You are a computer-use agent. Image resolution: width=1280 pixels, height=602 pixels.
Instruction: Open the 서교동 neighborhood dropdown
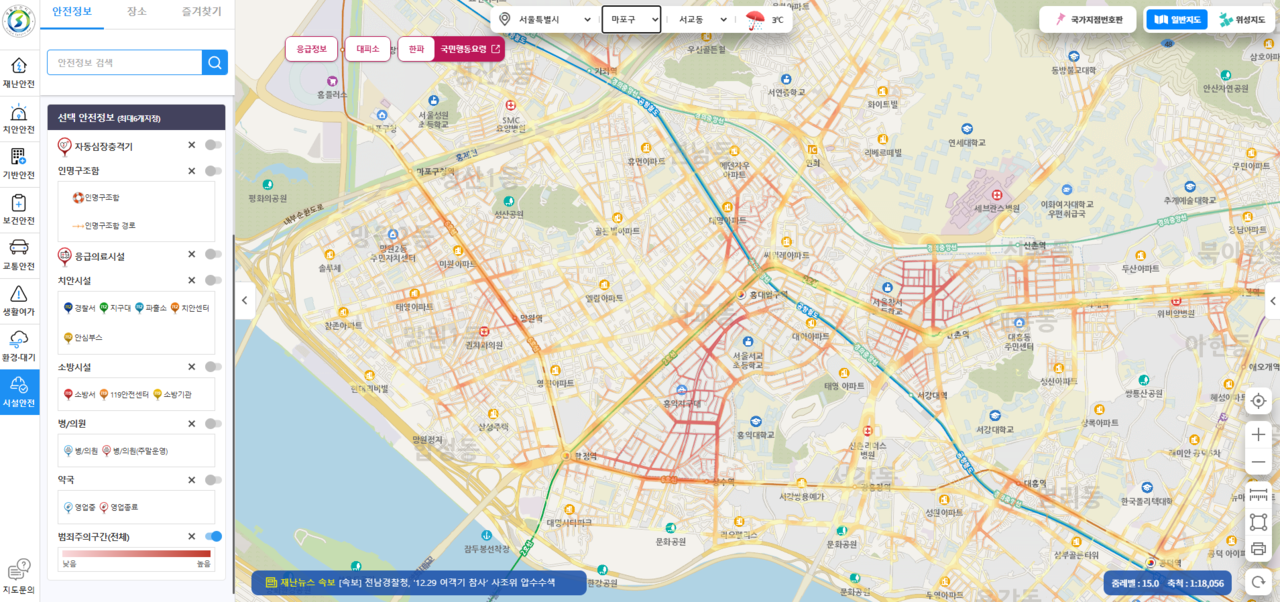click(x=702, y=20)
